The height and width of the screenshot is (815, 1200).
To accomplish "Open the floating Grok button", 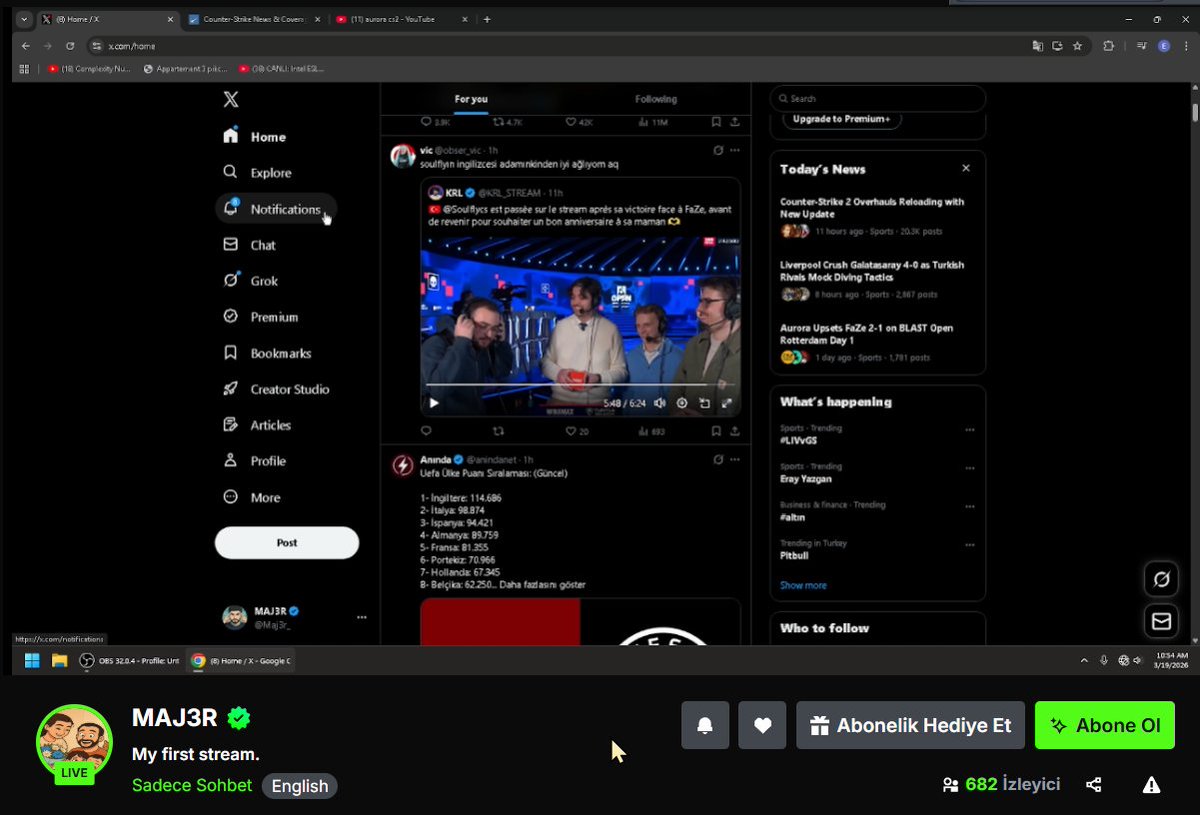I will tap(1161, 579).
